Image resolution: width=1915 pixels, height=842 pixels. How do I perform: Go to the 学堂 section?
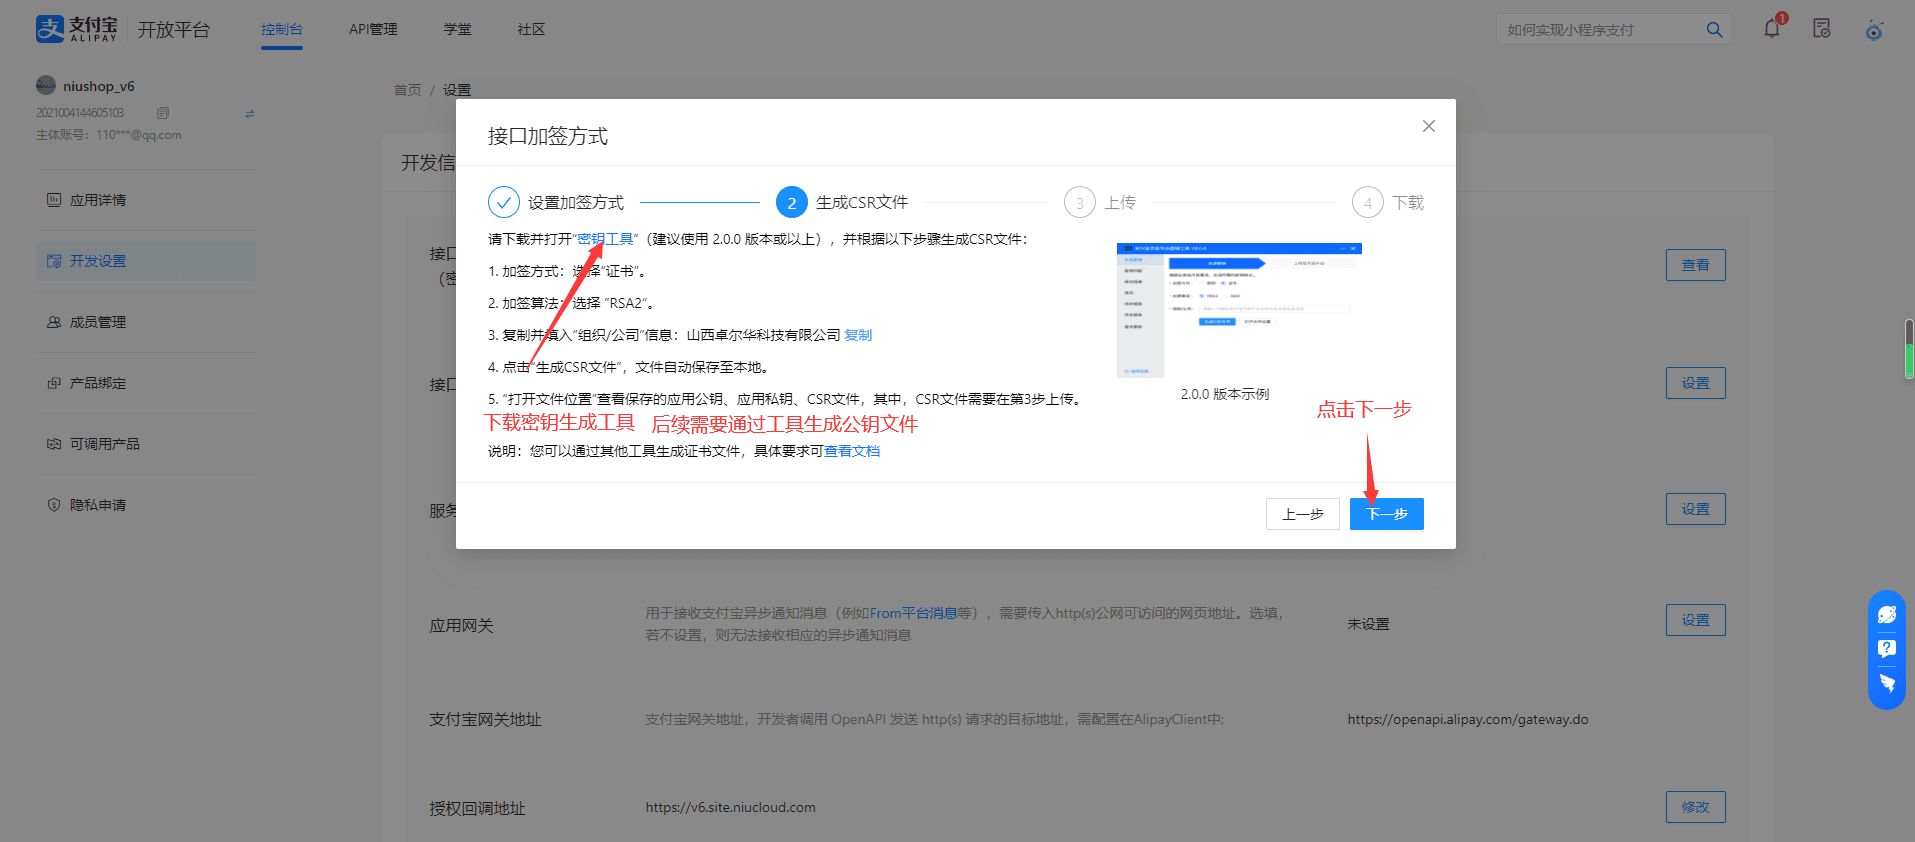point(457,29)
